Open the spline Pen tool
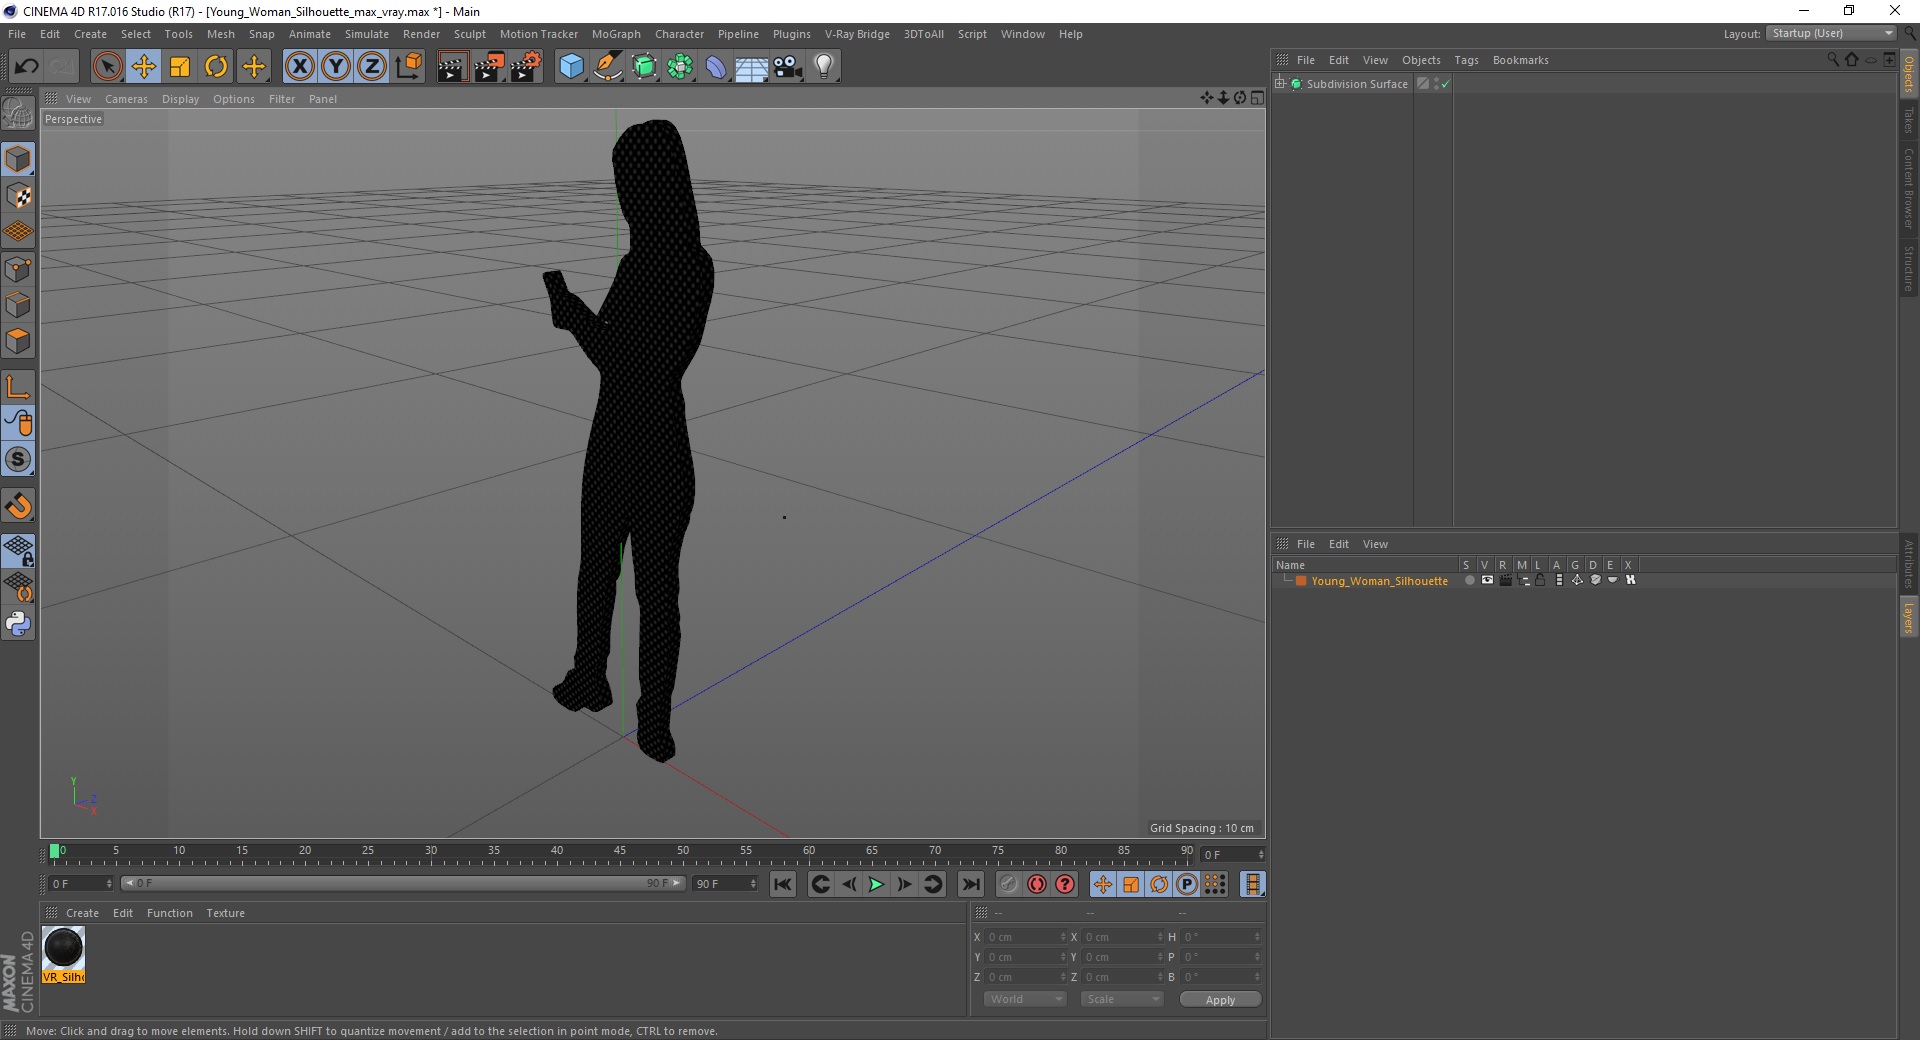This screenshot has height=1040, width=1920. 608,67
